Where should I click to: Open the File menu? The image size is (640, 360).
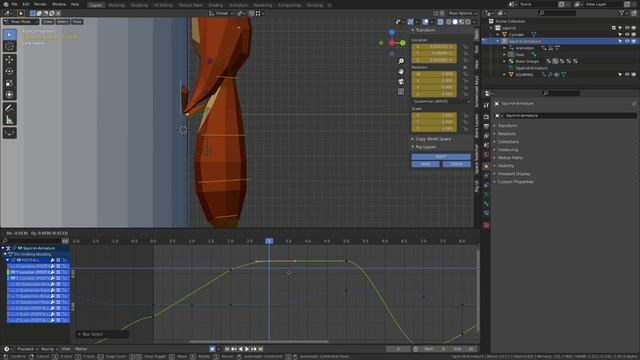(14, 4)
